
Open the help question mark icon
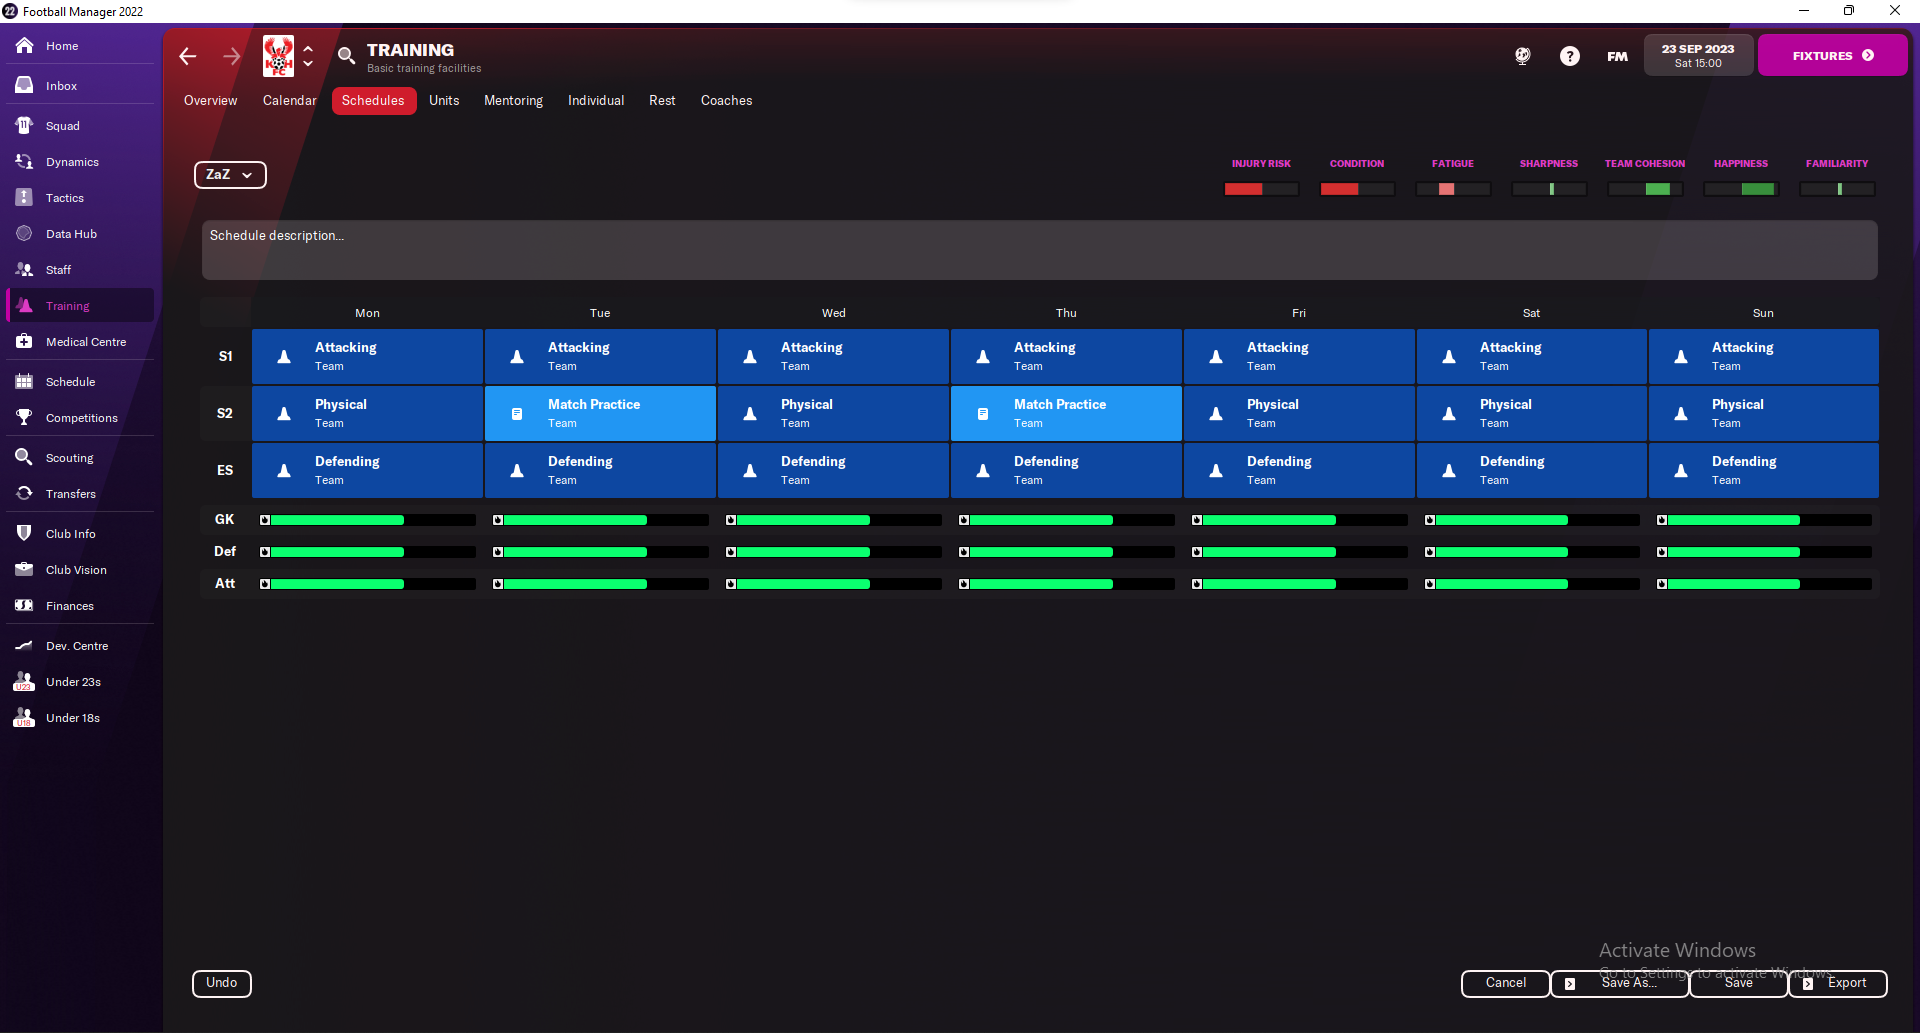click(1569, 56)
